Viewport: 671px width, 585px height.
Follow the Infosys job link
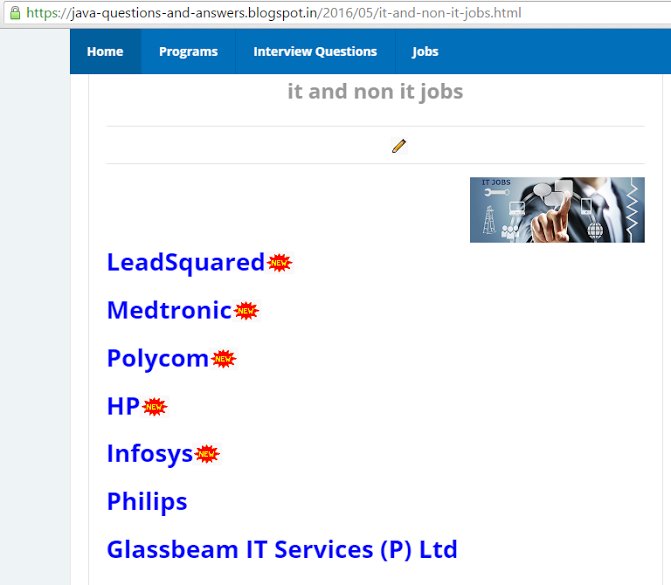click(x=150, y=454)
